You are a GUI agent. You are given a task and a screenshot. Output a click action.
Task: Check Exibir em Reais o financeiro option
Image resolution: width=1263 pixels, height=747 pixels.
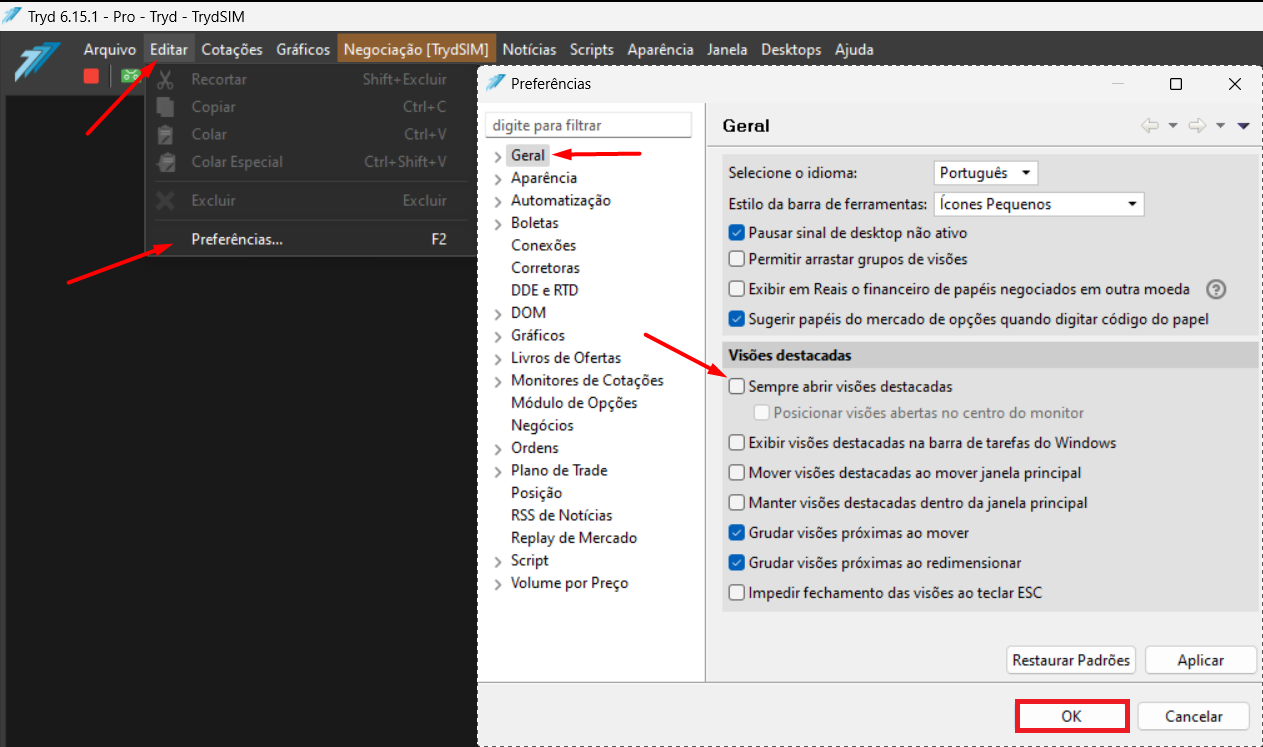738,289
